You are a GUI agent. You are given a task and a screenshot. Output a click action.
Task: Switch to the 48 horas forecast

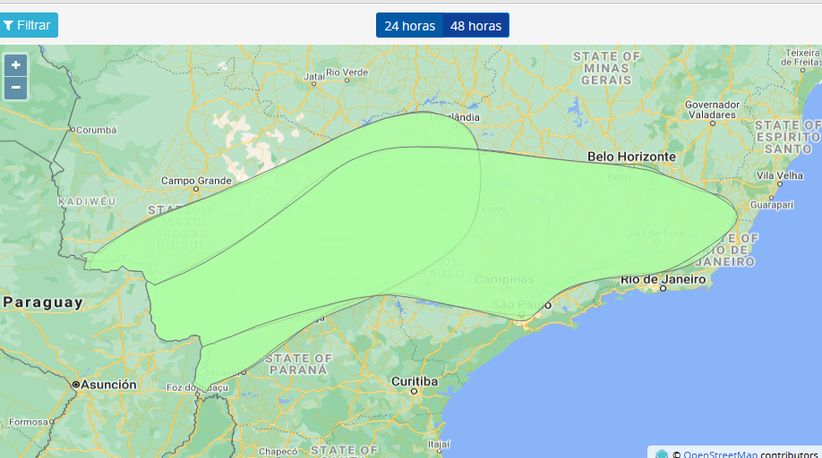[475, 26]
